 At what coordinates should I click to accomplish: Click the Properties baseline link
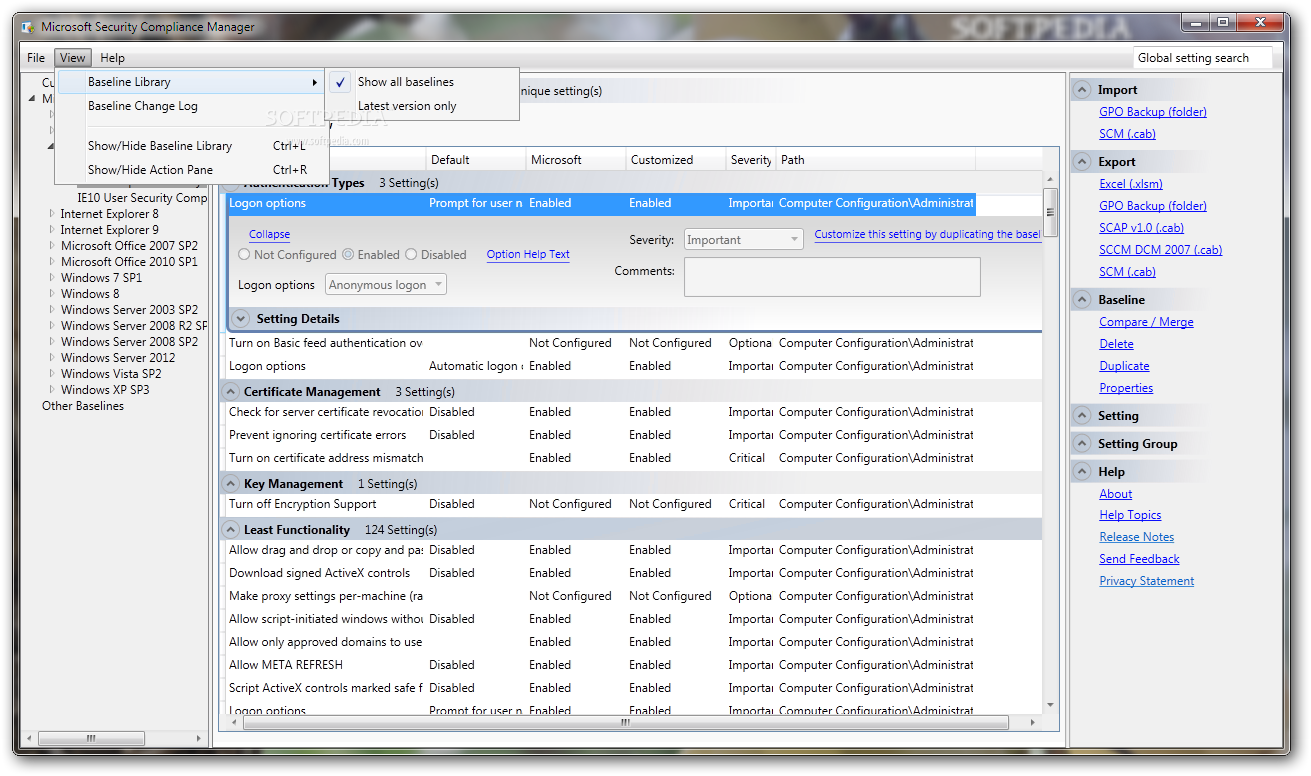click(x=1126, y=388)
